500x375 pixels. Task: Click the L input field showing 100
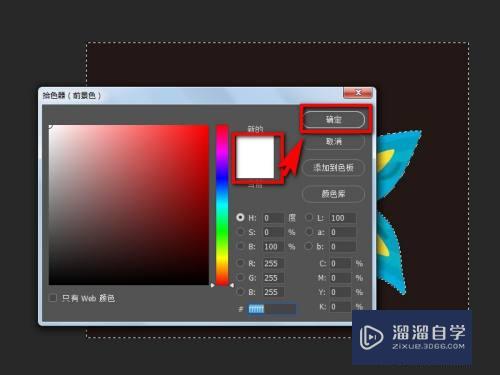(343, 218)
